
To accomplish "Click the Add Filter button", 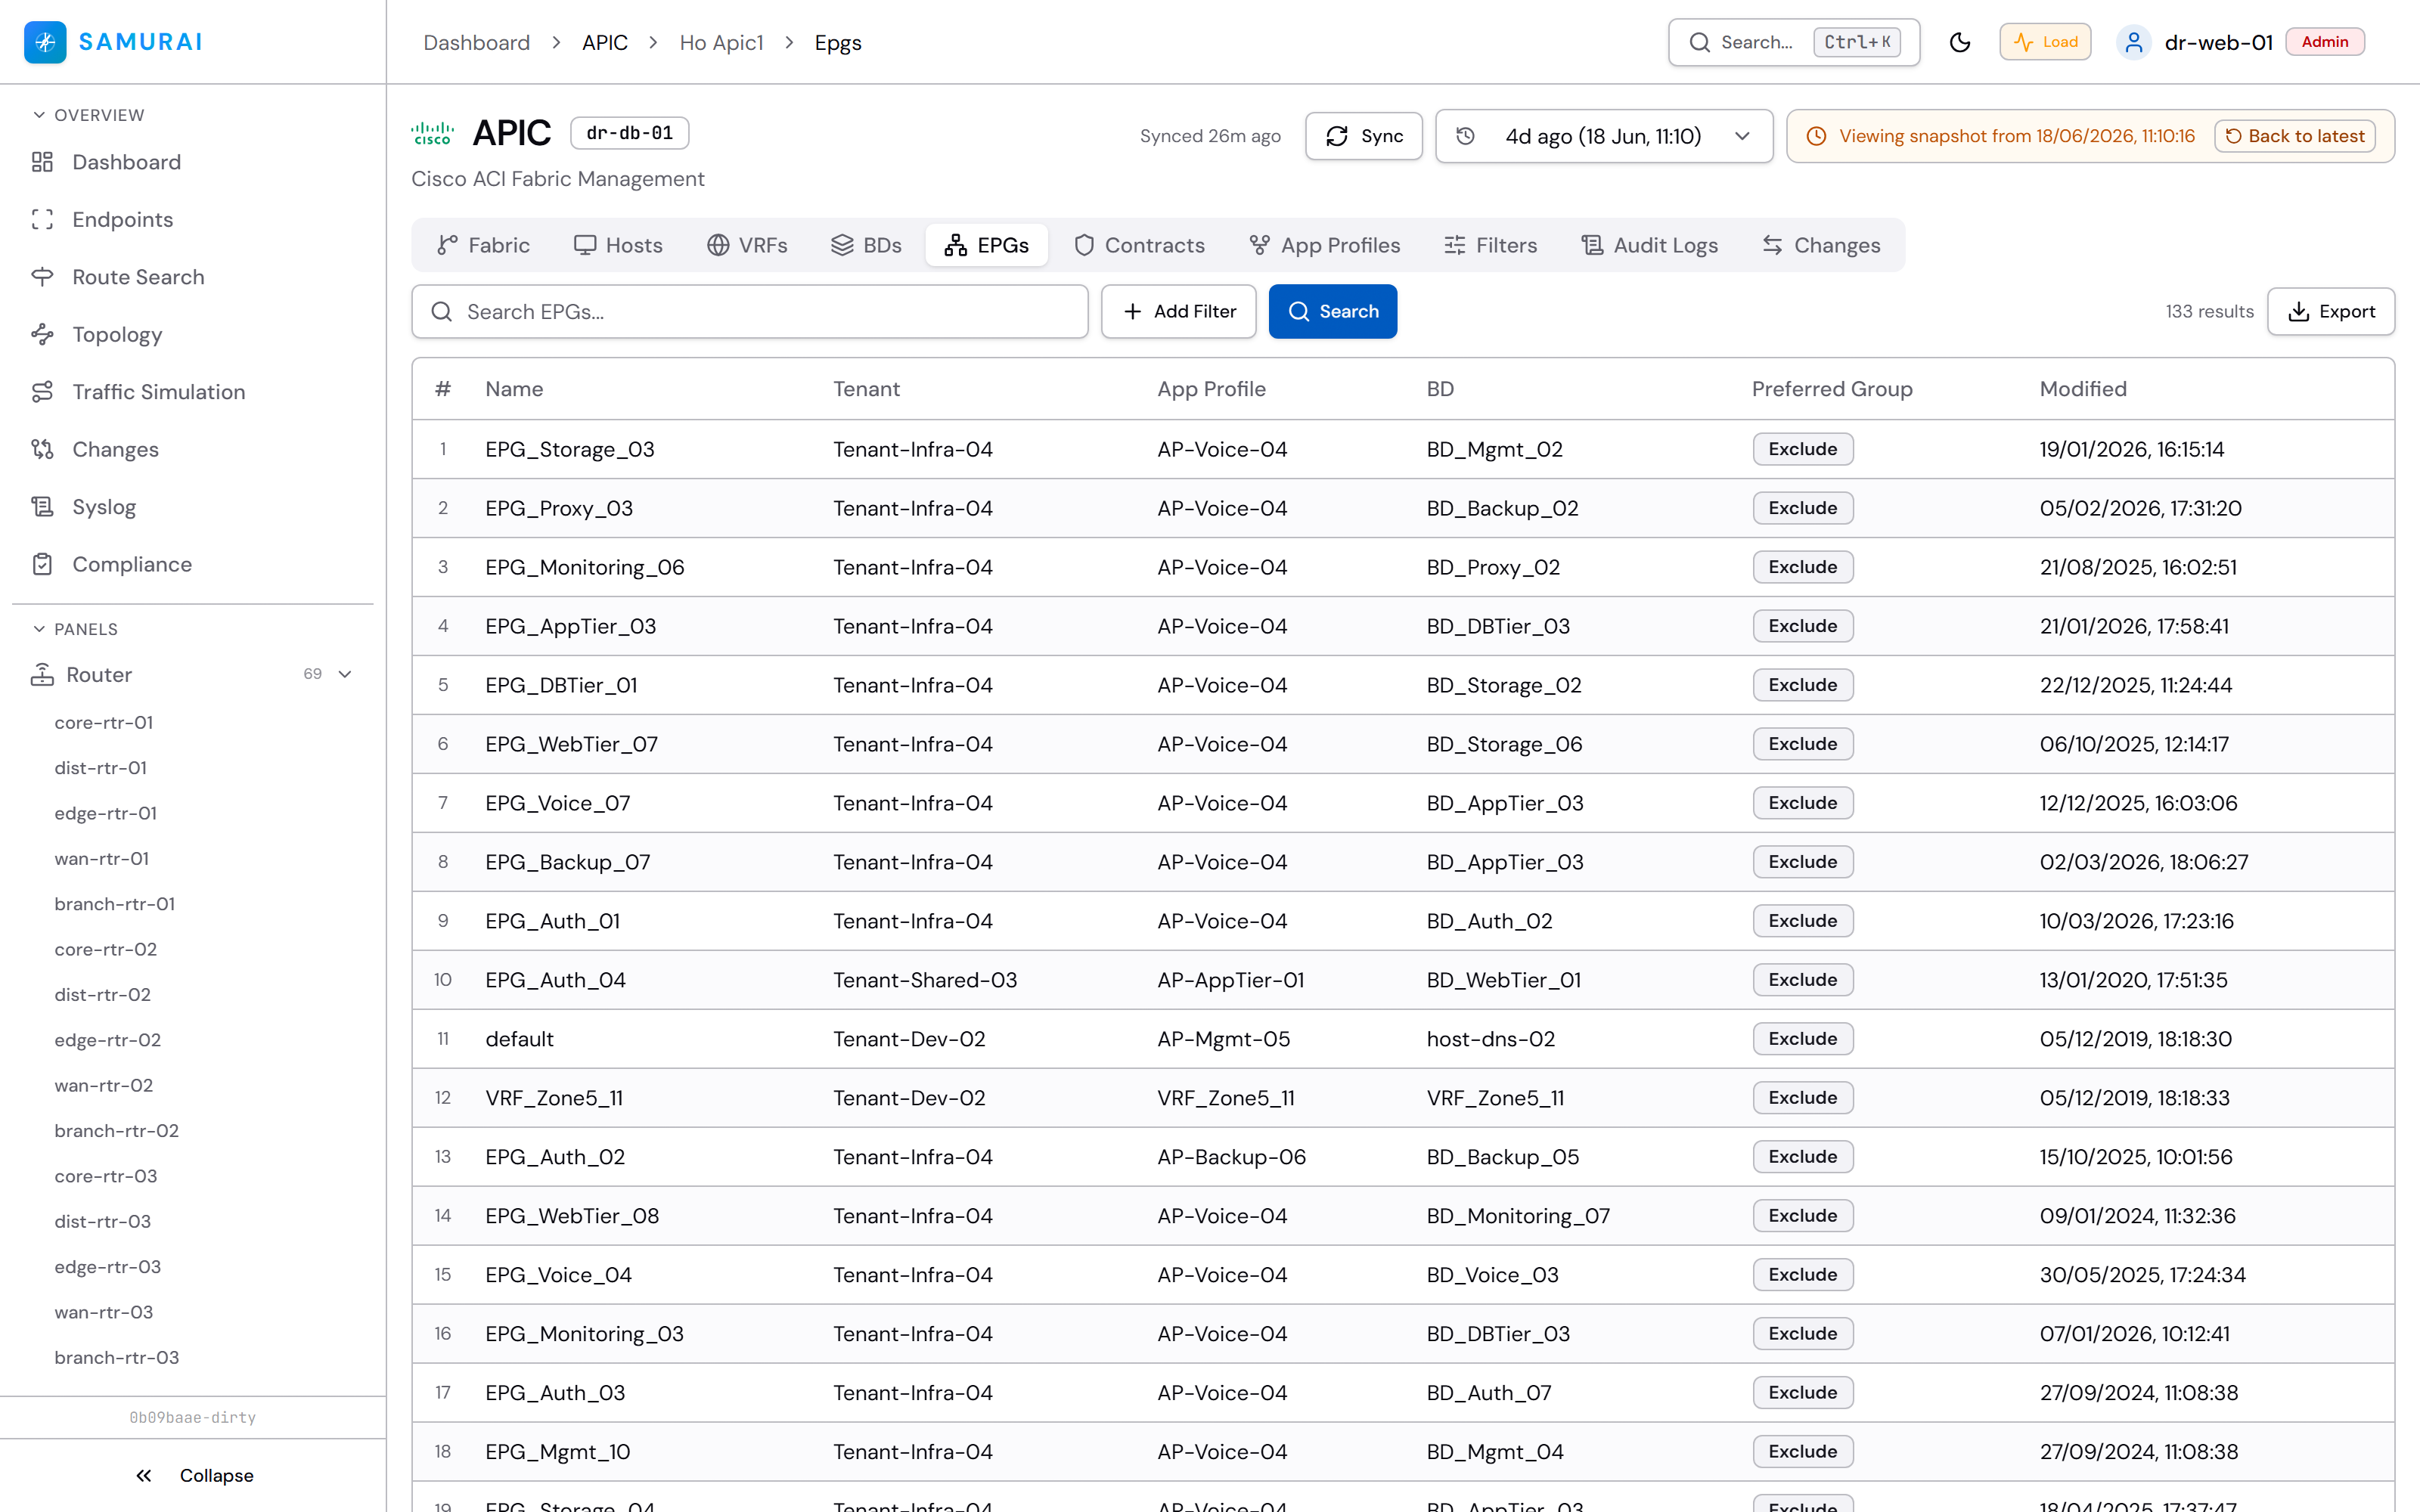I will (1178, 312).
